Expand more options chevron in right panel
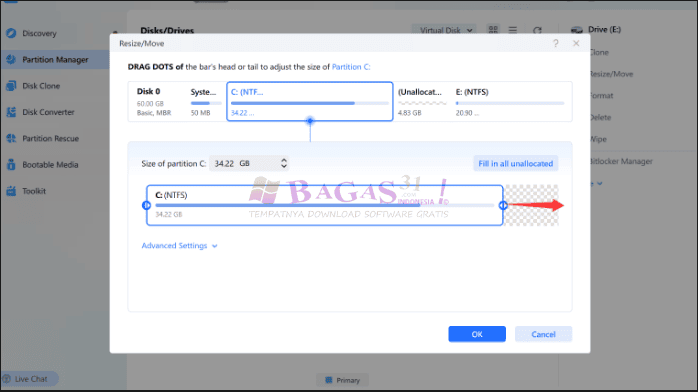 pos(599,183)
